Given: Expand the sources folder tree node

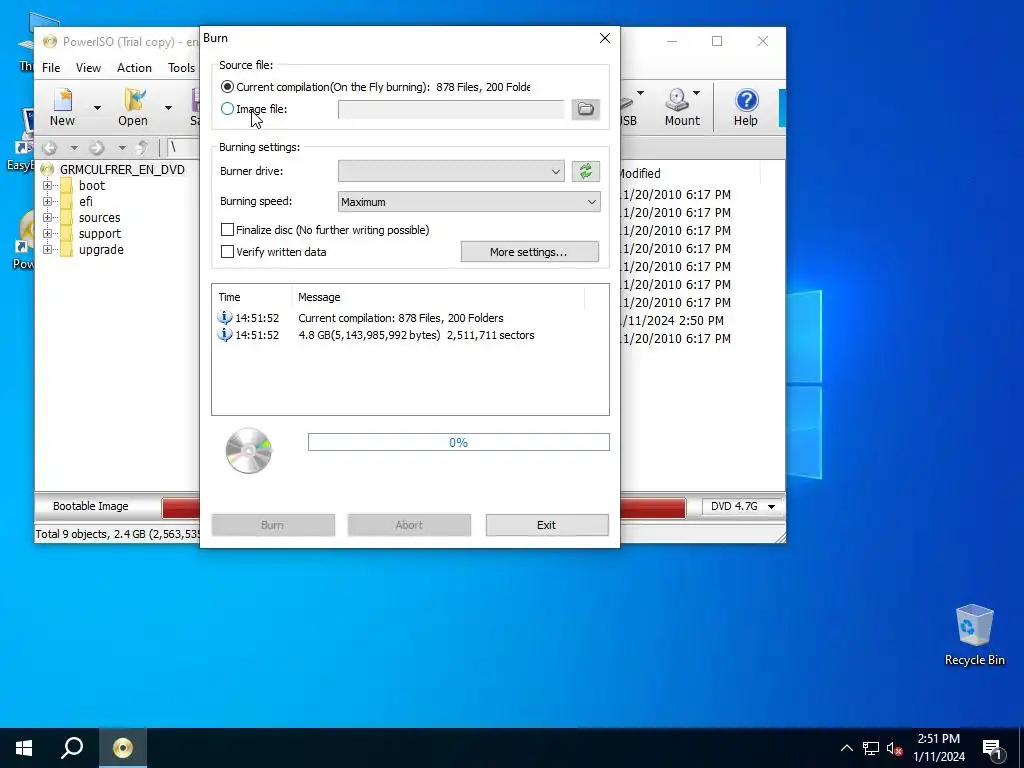Looking at the screenshot, I should [47, 217].
